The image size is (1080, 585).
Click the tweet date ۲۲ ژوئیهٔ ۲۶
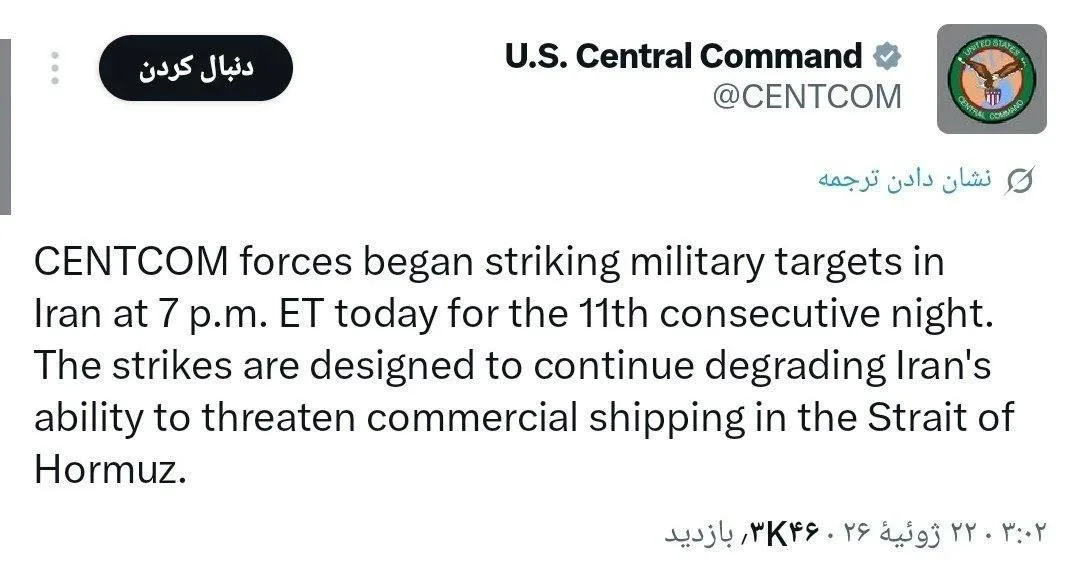pyautogui.click(x=911, y=532)
